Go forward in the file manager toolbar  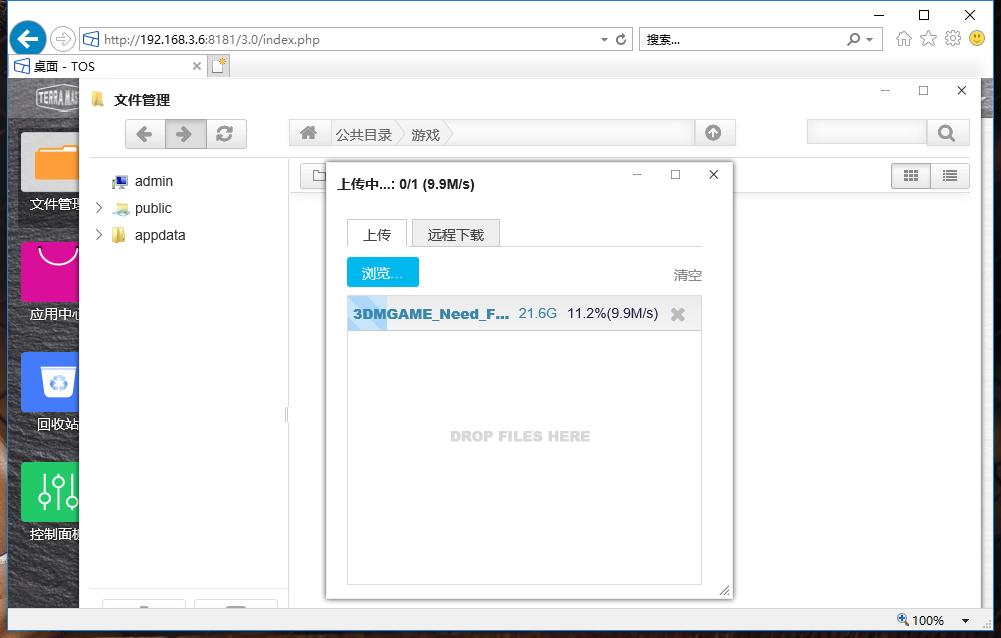185,134
